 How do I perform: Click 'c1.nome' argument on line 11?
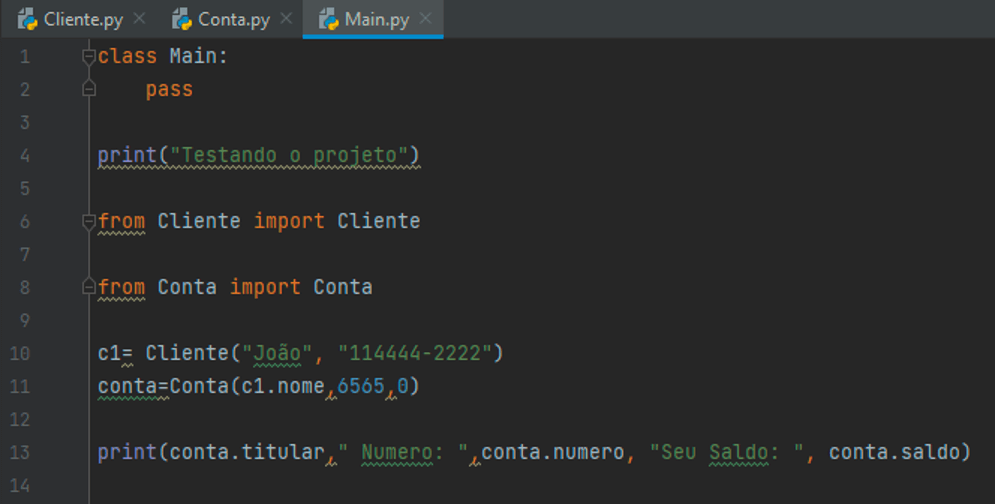(282, 385)
